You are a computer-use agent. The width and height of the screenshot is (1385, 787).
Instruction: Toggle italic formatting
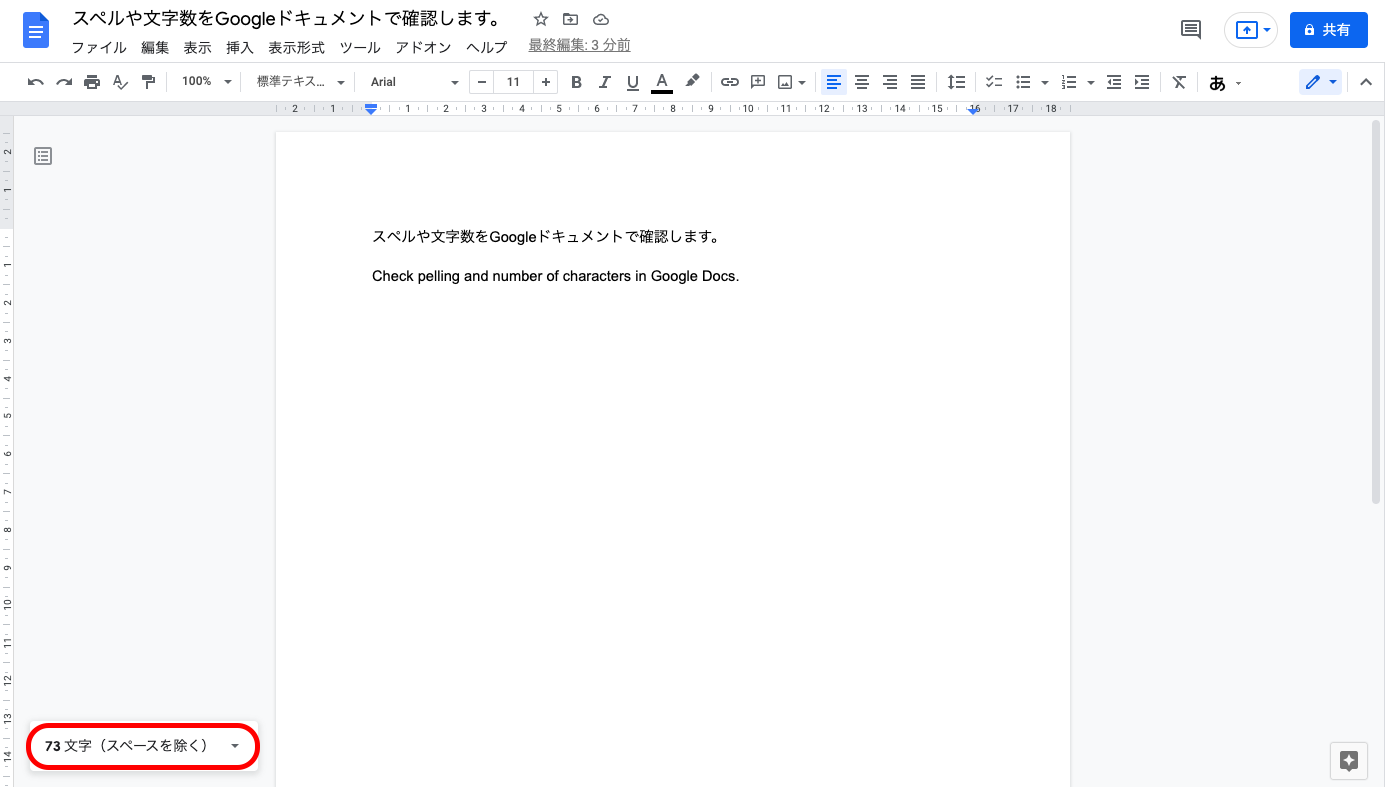[604, 82]
